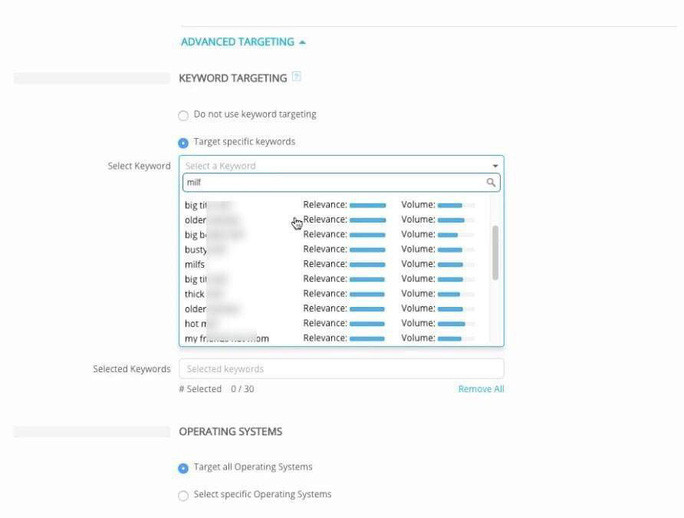Click the Select Keyword dropdown arrow

pos(494,166)
